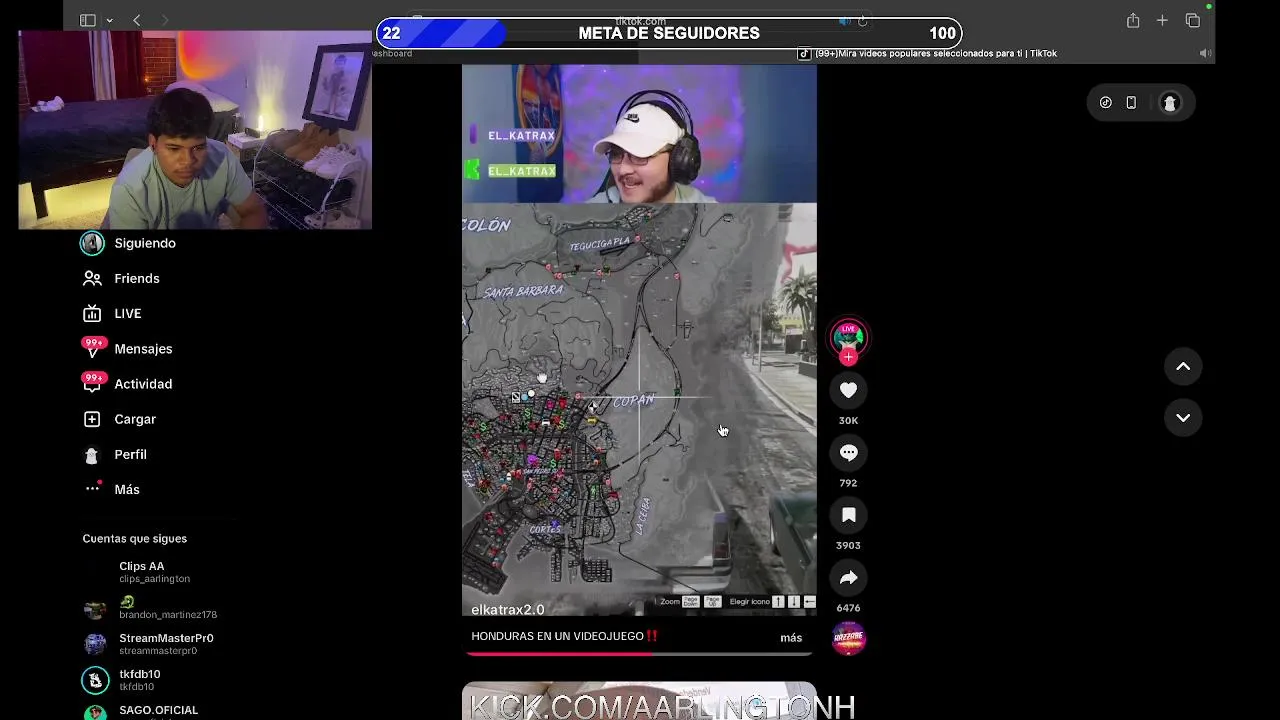Image resolution: width=1280 pixels, height=720 pixels.
Task: Go forward in Safari history
Action: click(x=165, y=20)
